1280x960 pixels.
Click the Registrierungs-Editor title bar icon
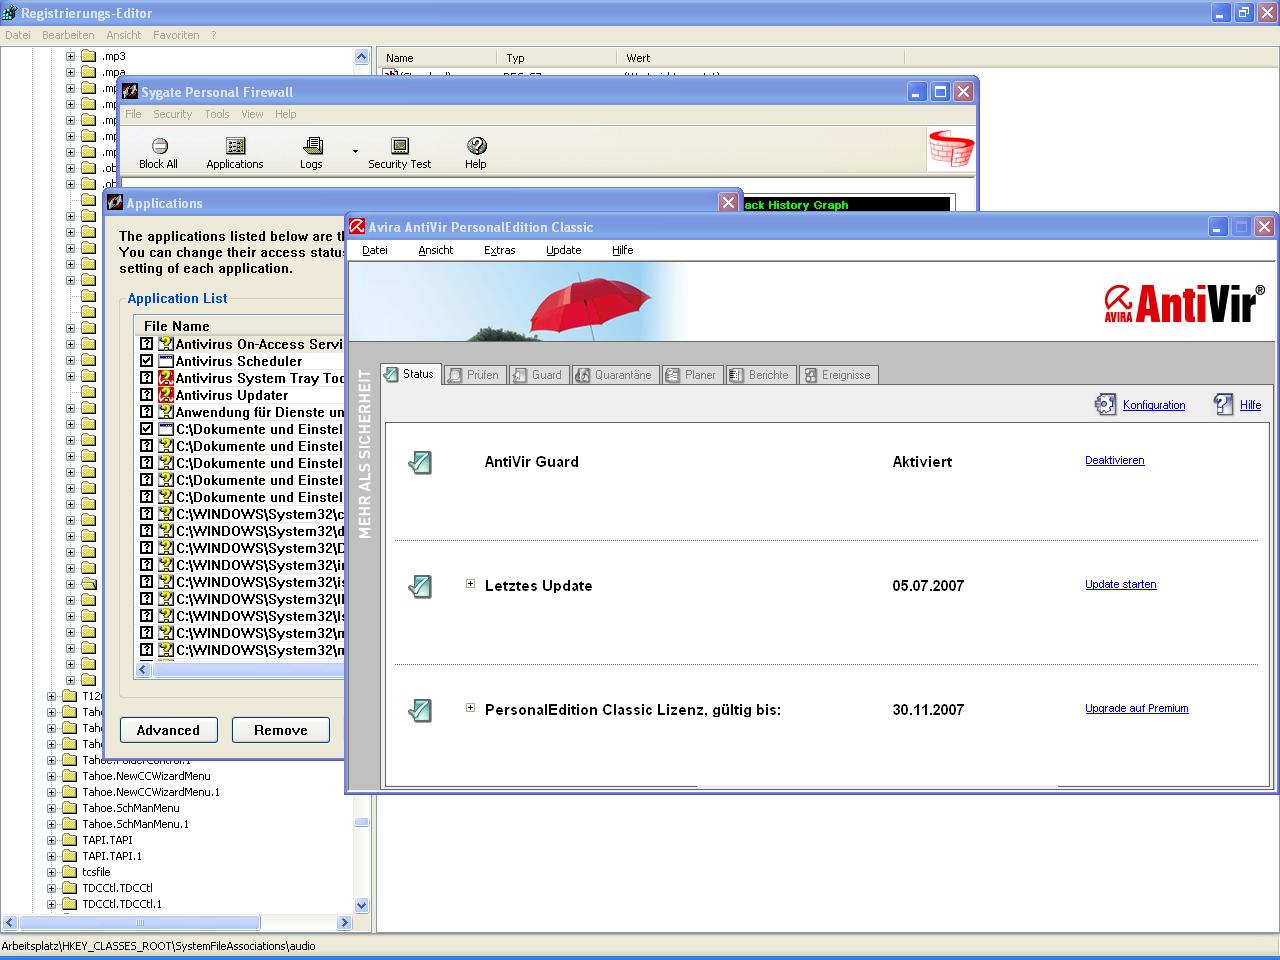pos(10,13)
